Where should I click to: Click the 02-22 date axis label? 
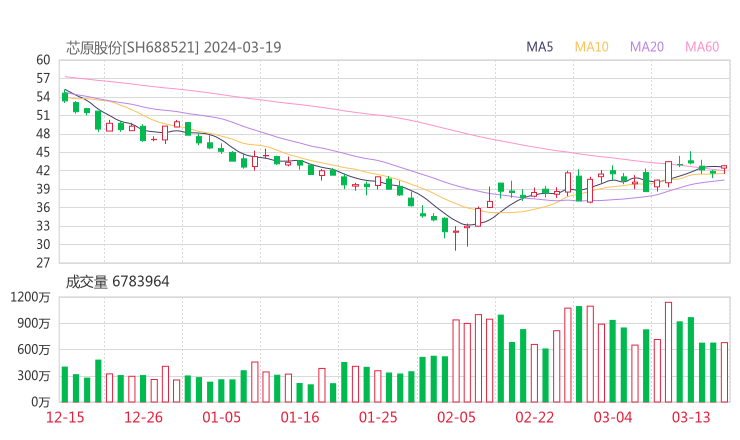tap(534, 417)
